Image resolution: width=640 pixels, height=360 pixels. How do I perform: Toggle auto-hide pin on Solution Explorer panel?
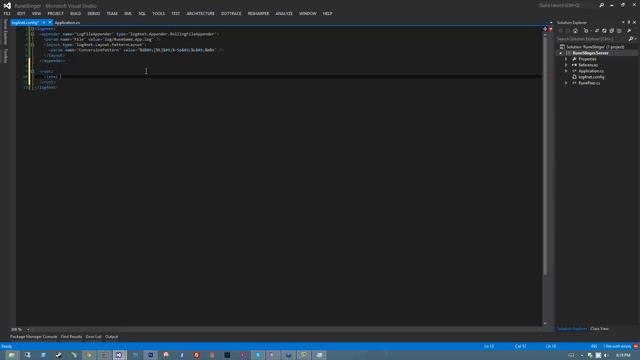tap(629, 22)
